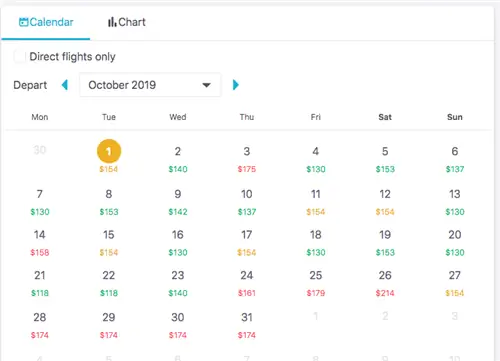Select October 31 with $174 fare
This screenshot has height=361, width=500.
[x=247, y=325]
